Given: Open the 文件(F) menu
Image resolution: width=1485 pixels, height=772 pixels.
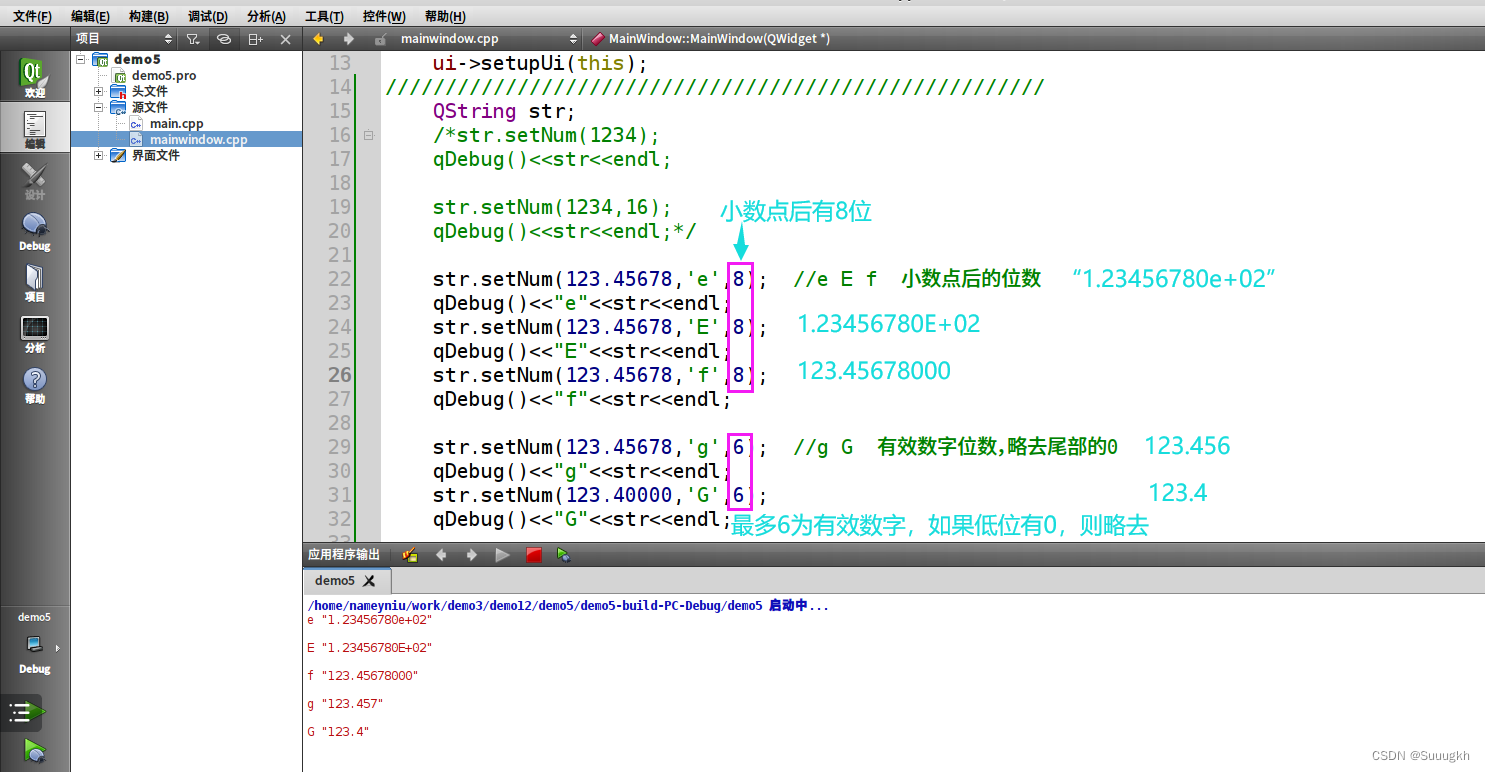Looking at the screenshot, I should pyautogui.click(x=32, y=16).
